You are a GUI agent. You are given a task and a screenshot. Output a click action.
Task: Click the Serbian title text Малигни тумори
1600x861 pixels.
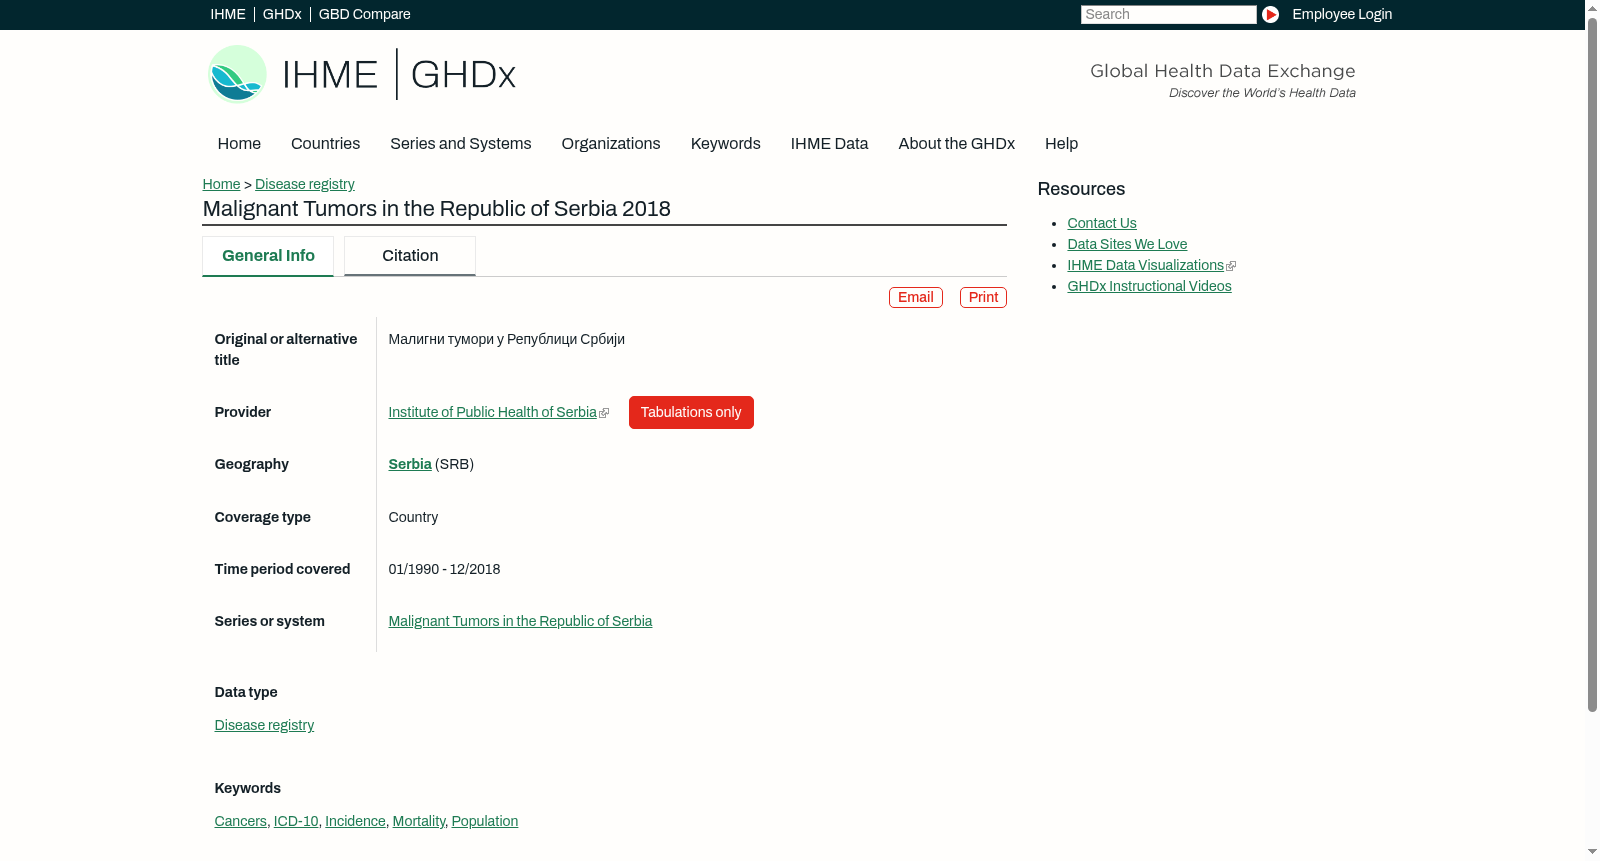pyautogui.click(x=506, y=339)
